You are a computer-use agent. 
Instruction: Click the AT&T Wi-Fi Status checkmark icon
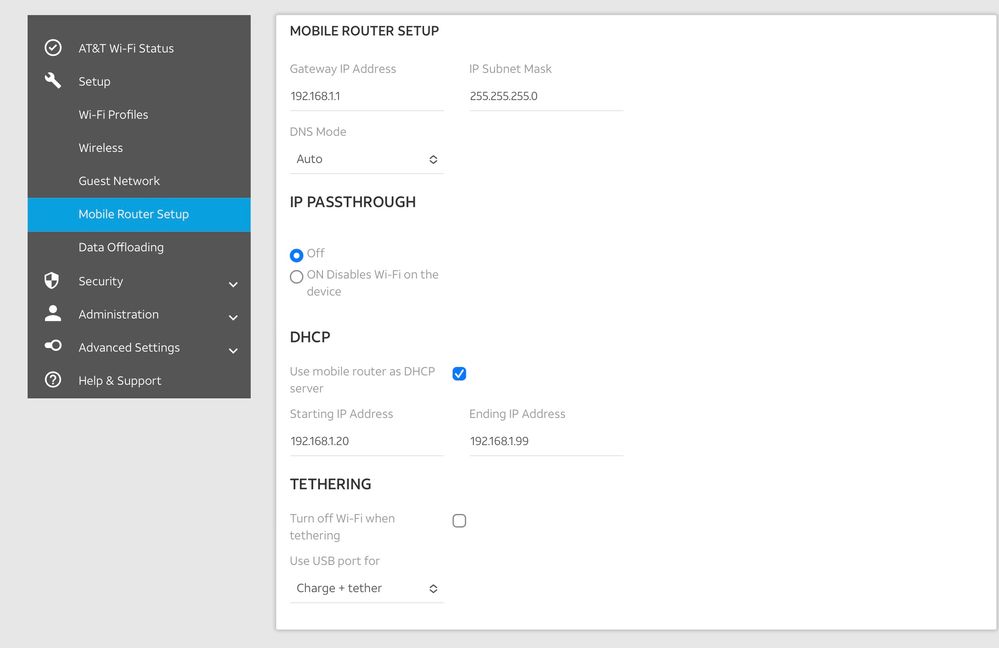tap(53, 48)
